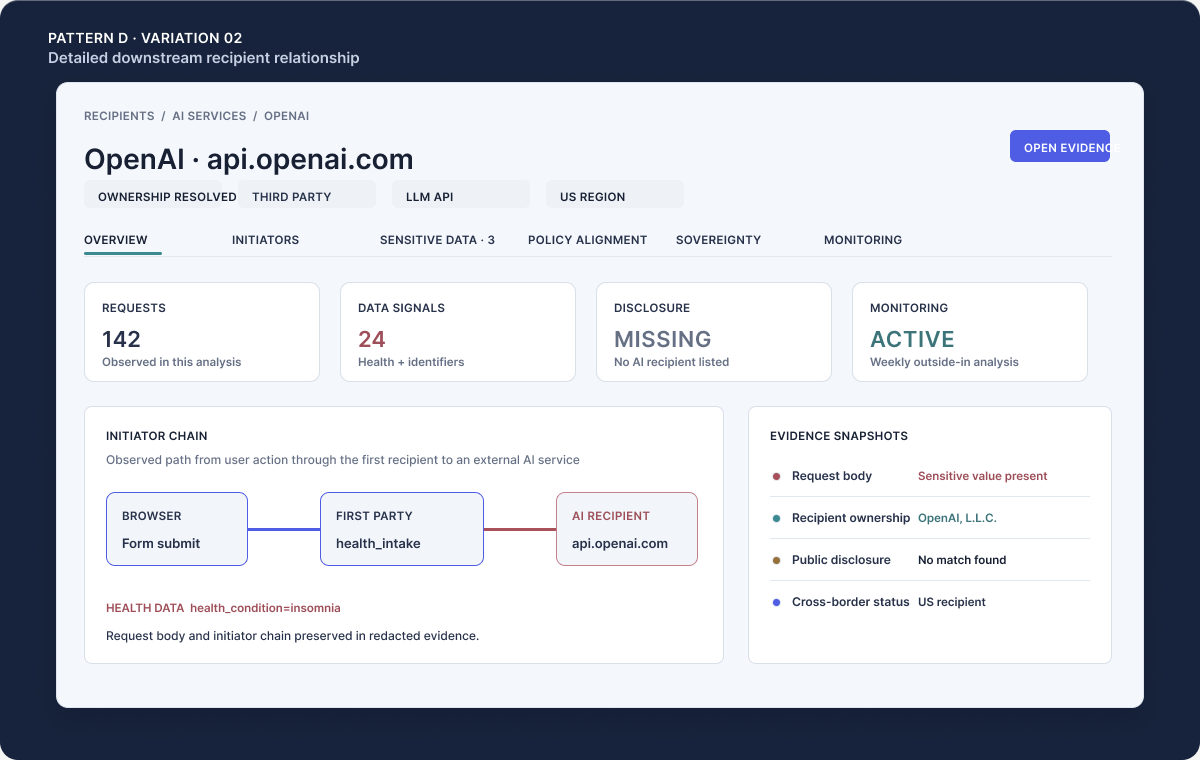Click the red connector to AI Recipient
Image resolution: width=1200 pixels, height=760 pixels.
pos(520,529)
